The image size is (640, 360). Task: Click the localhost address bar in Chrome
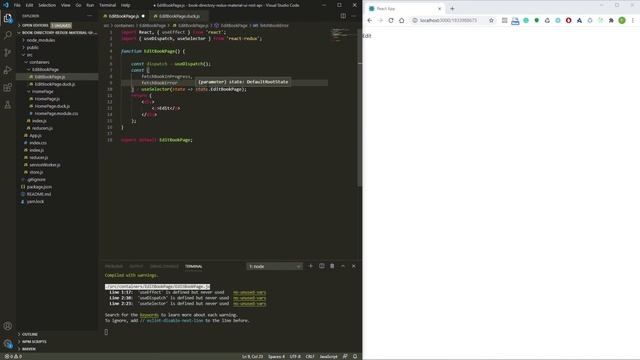(x=448, y=20)
